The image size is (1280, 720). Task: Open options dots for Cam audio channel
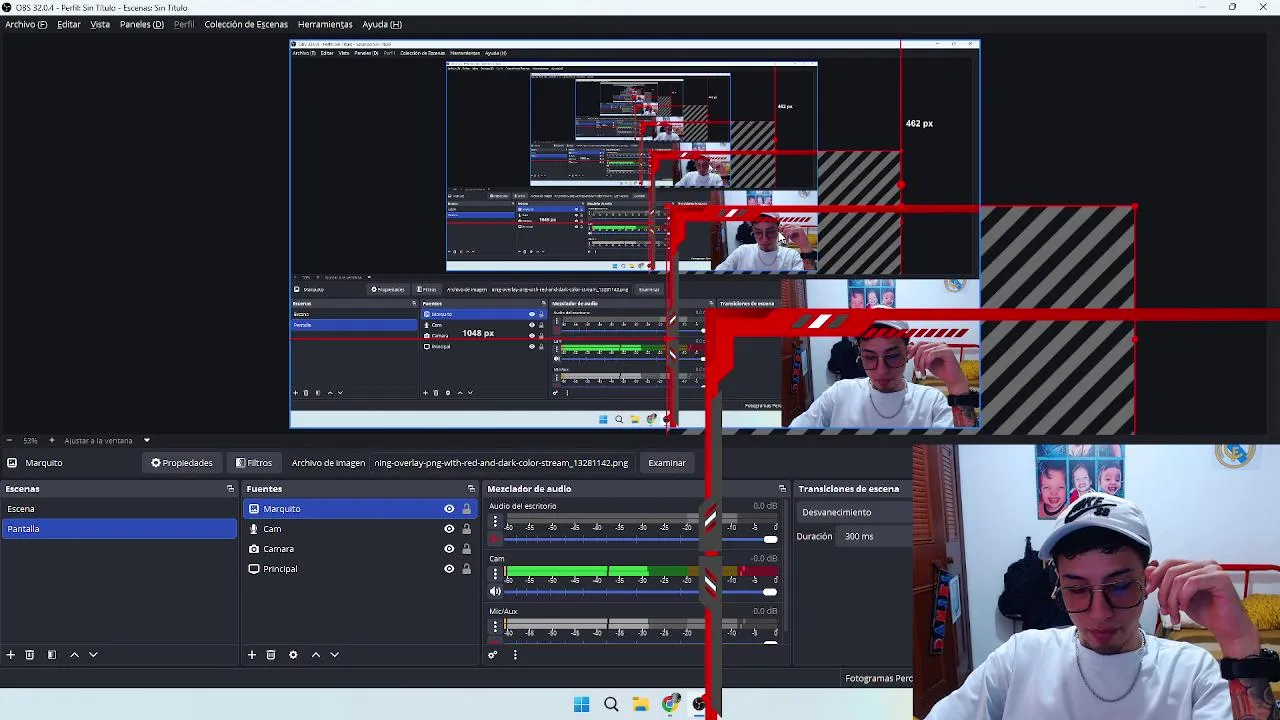495,574
